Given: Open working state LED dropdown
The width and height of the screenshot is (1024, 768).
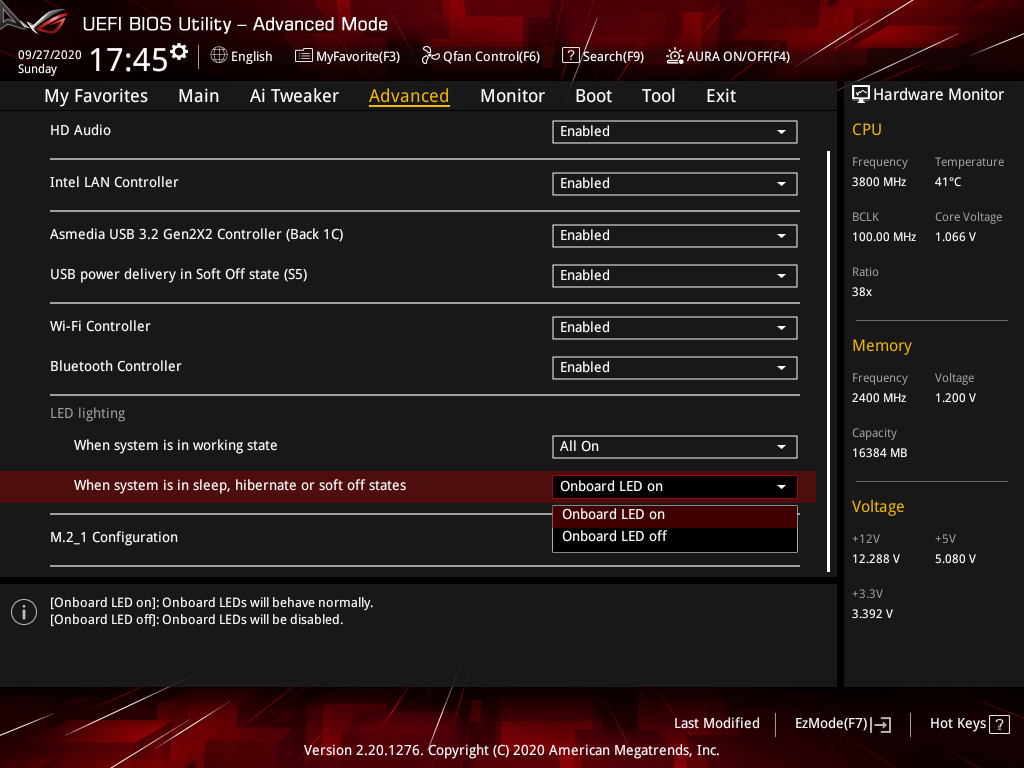Looking at the screenshot, I should 675,447.
